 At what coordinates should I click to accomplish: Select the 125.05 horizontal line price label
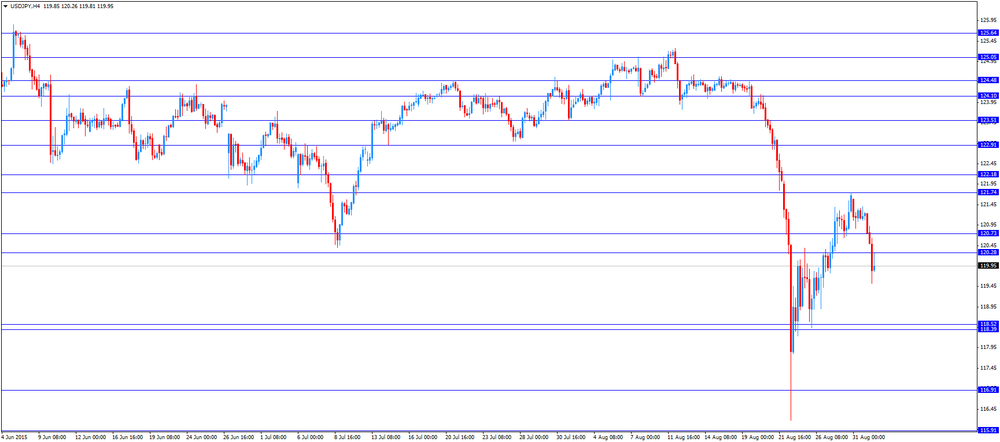987,57
